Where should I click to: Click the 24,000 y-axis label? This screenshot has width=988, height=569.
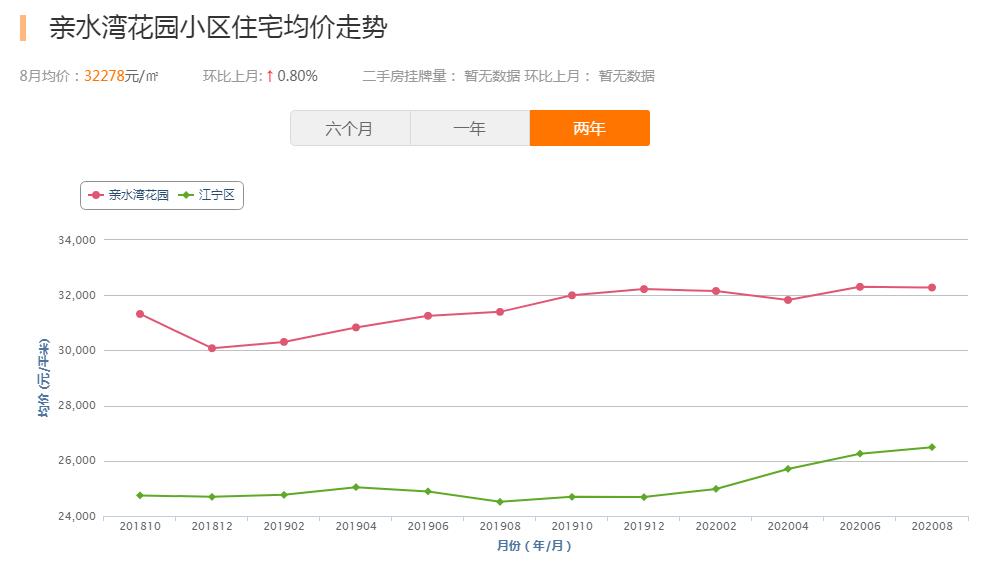pyautogui.click(x=77, y=517)
